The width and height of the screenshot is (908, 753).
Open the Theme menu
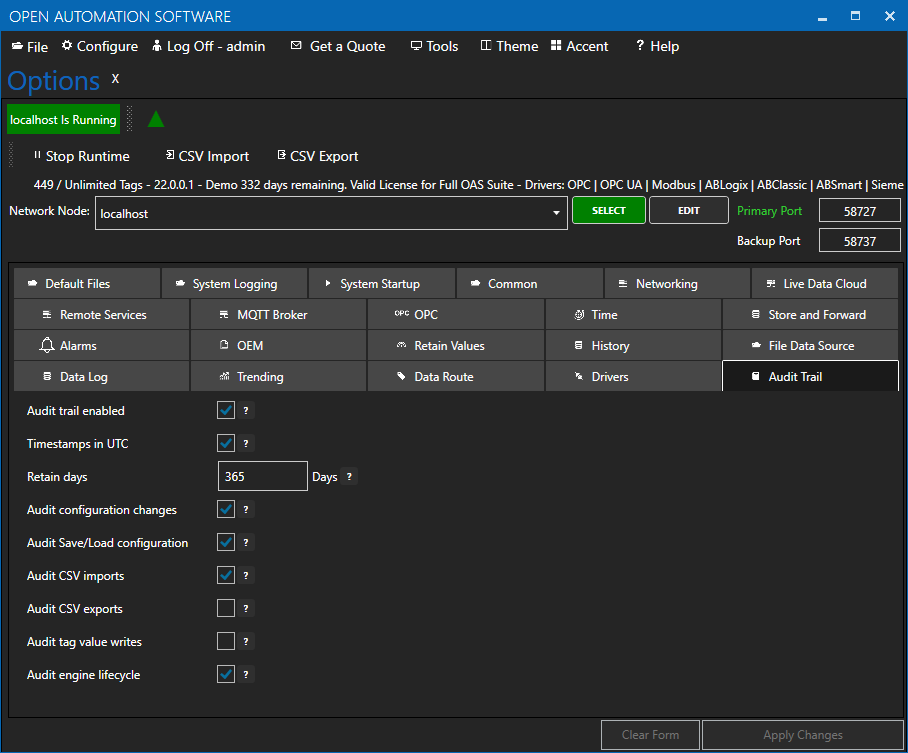[x=510, y=46]
